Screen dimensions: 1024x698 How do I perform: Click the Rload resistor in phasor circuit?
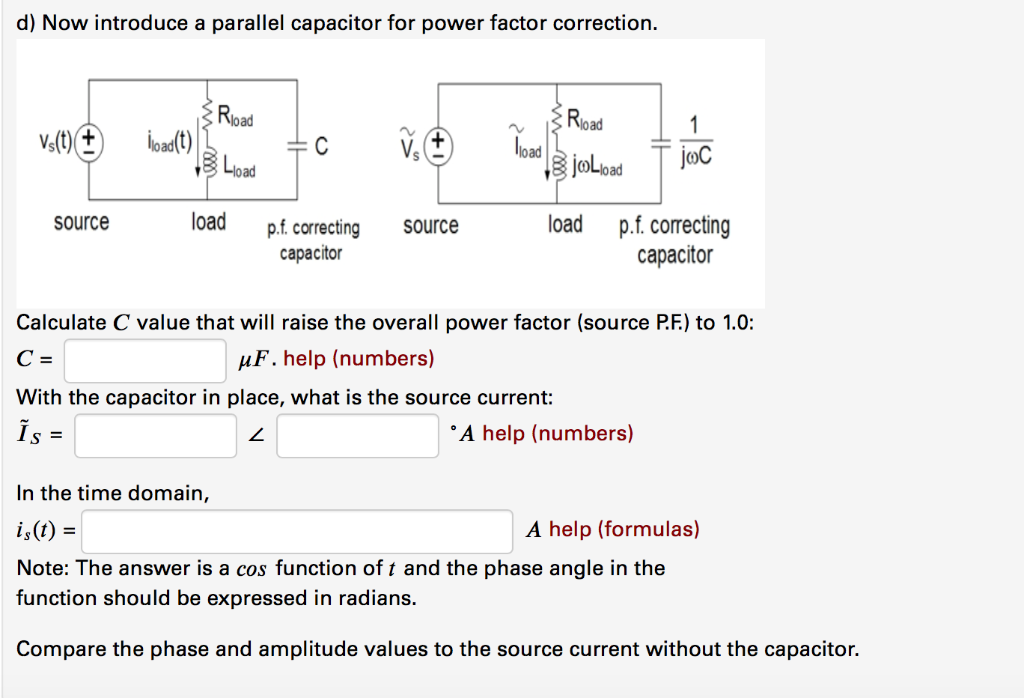pos(557,119)
